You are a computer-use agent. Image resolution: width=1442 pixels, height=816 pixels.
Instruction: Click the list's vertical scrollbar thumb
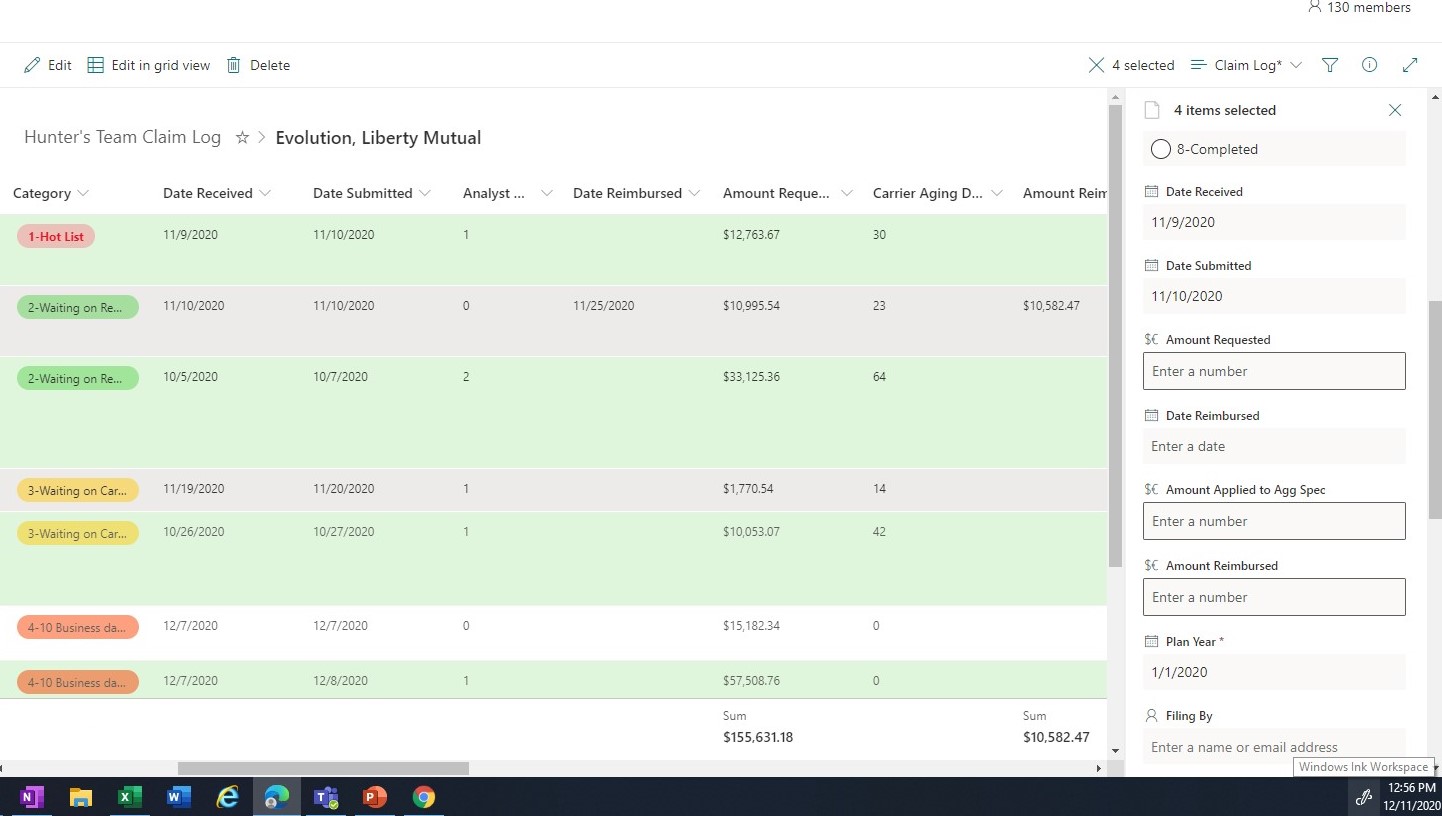click(x=1115, y=336)
